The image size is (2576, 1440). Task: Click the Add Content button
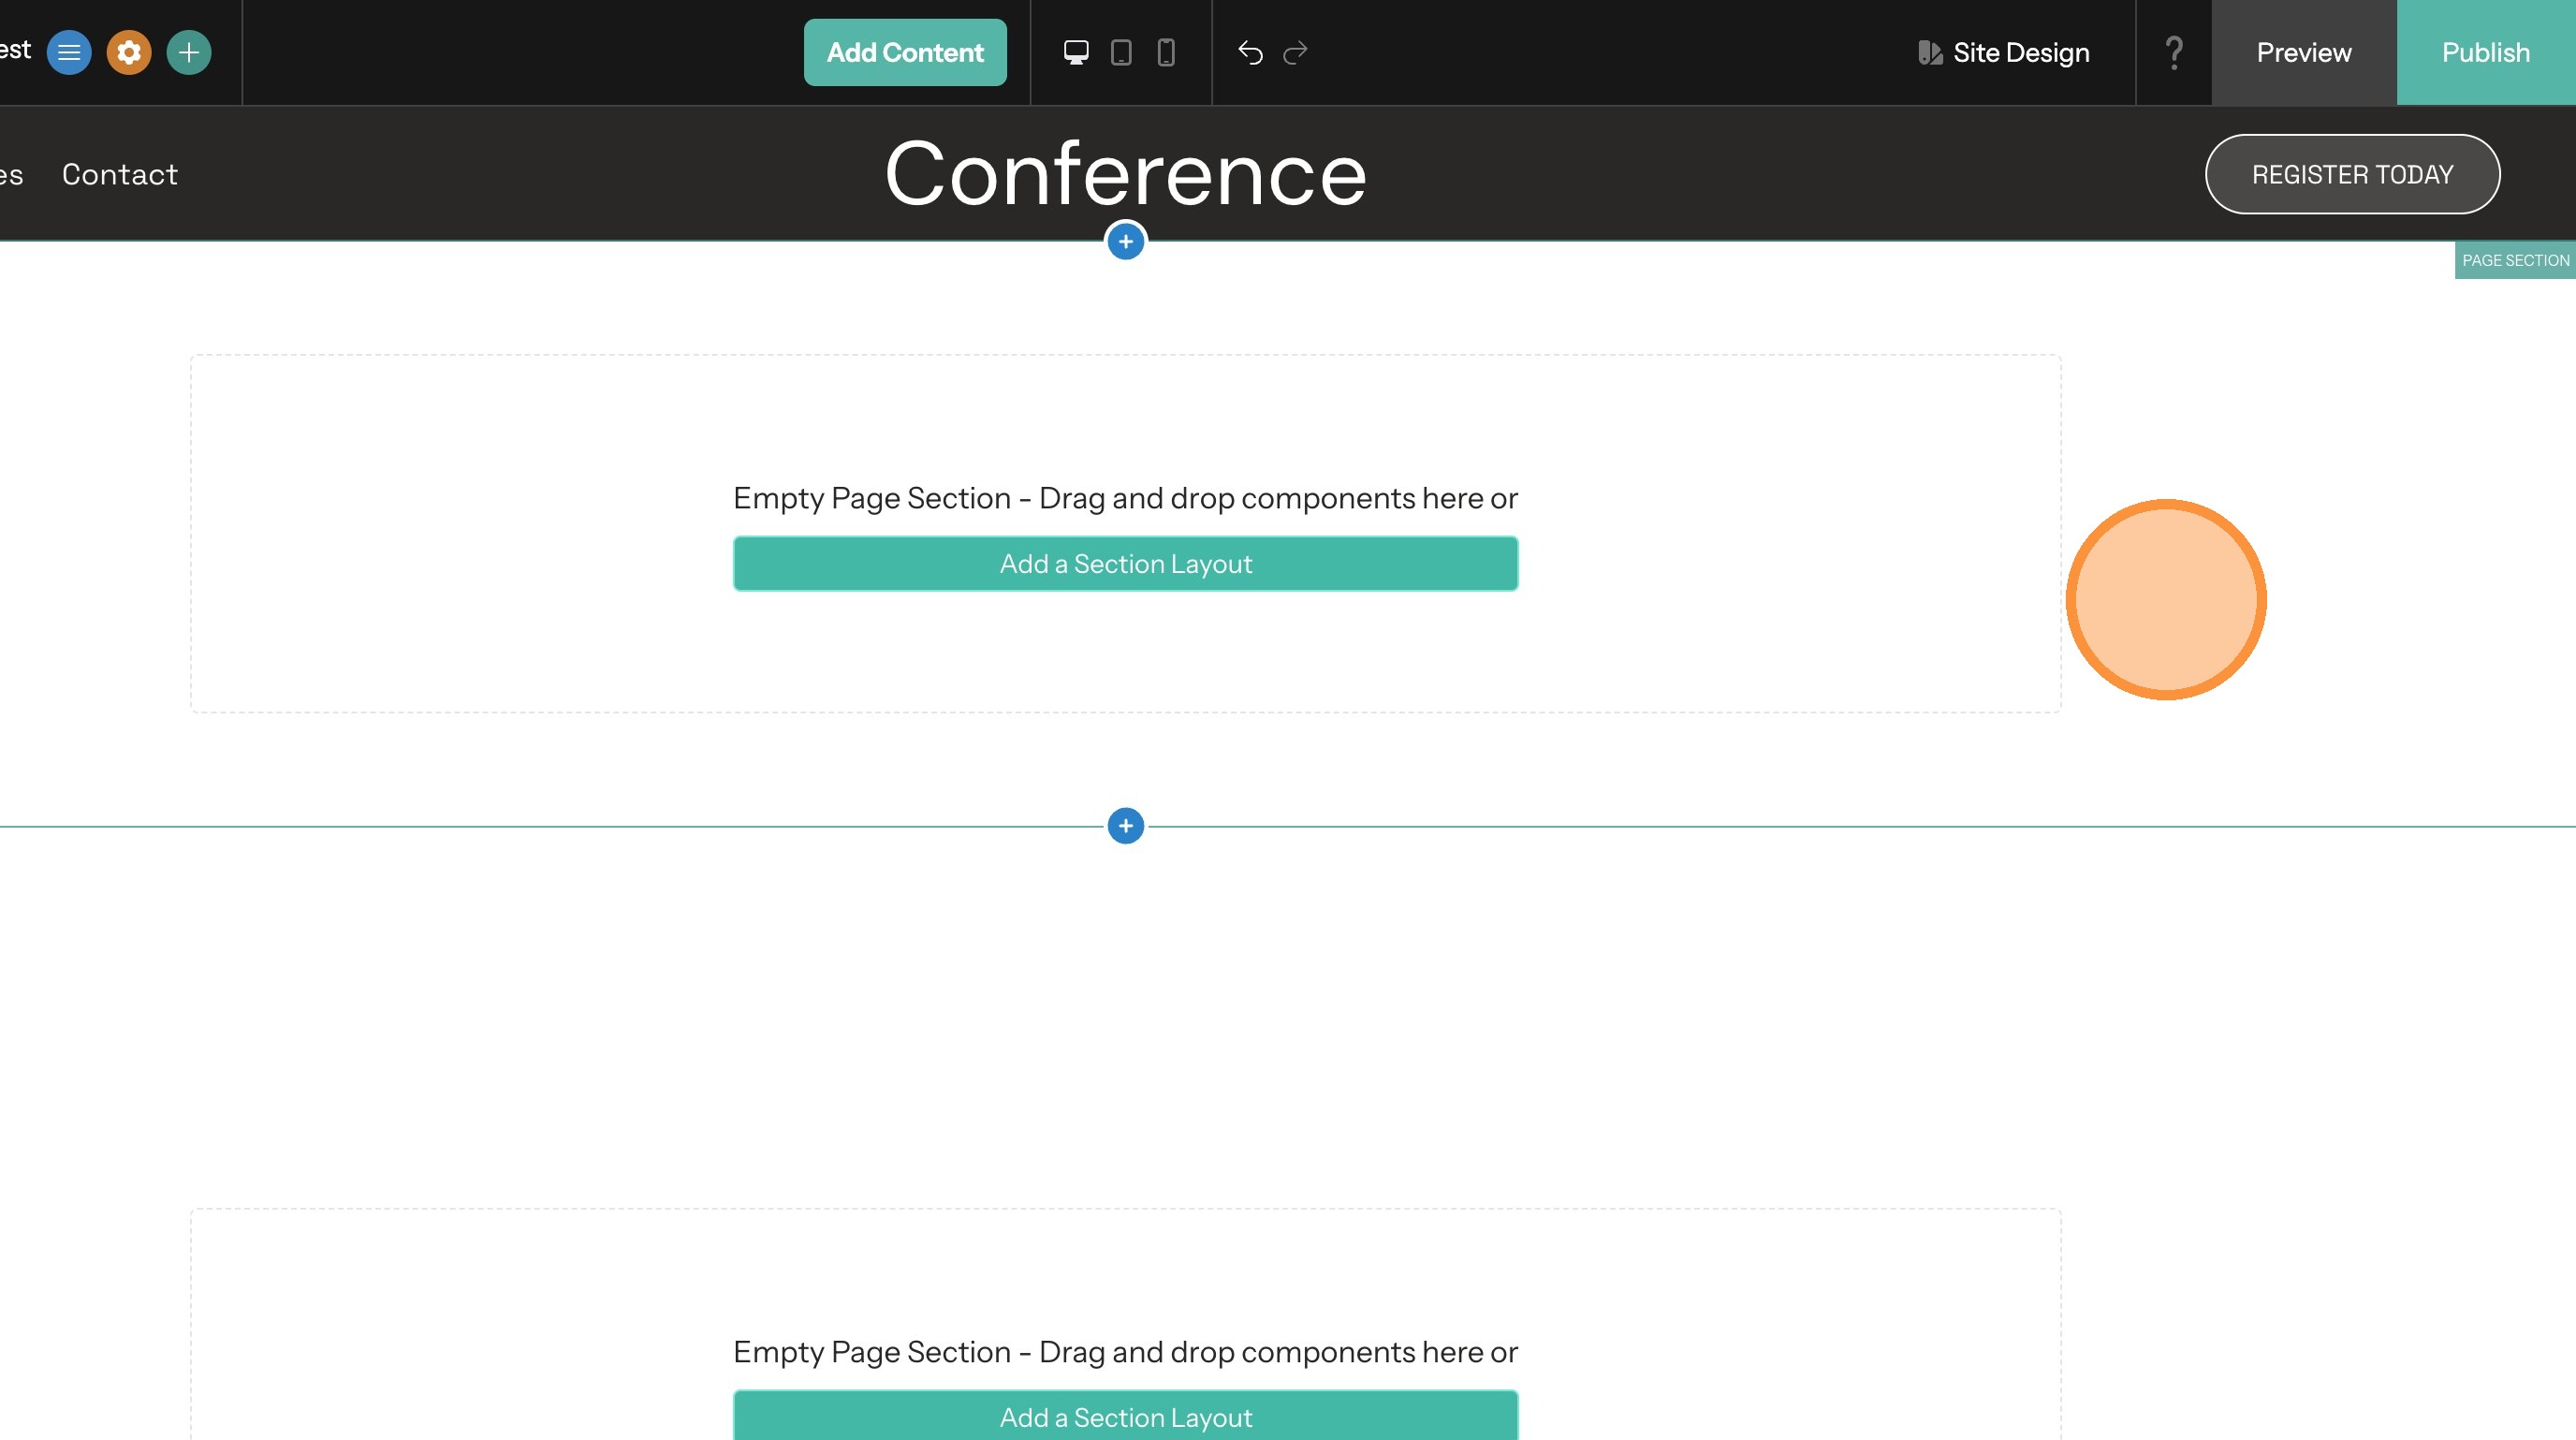point(905,52)
